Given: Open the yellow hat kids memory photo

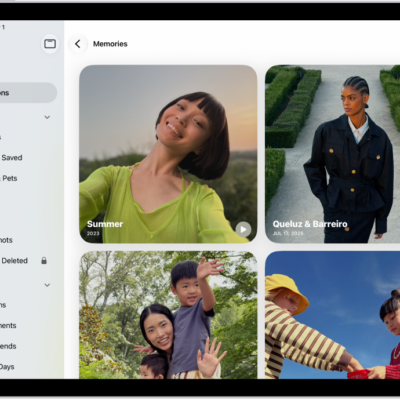Looking at the screenshot, I should (x=332, y=315).
